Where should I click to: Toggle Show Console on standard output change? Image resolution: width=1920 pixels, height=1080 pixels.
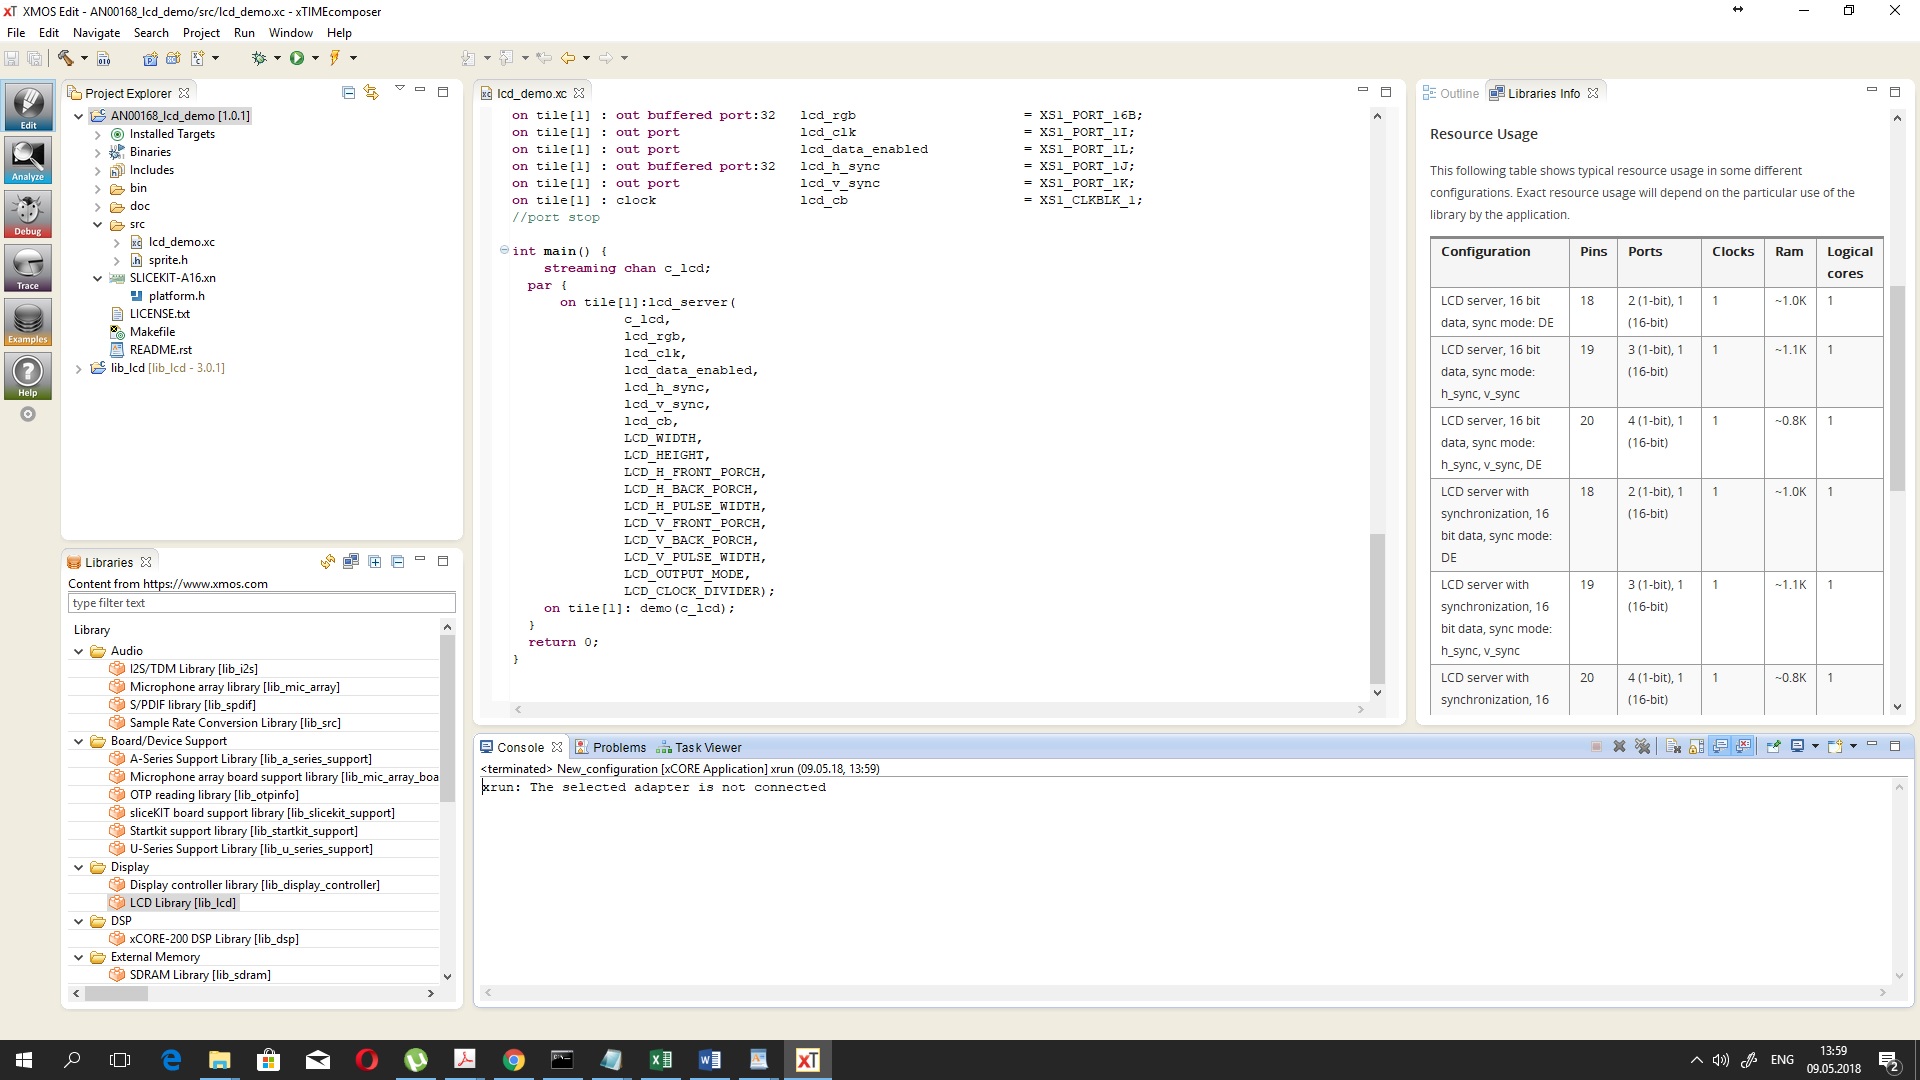coord(1720,747)
